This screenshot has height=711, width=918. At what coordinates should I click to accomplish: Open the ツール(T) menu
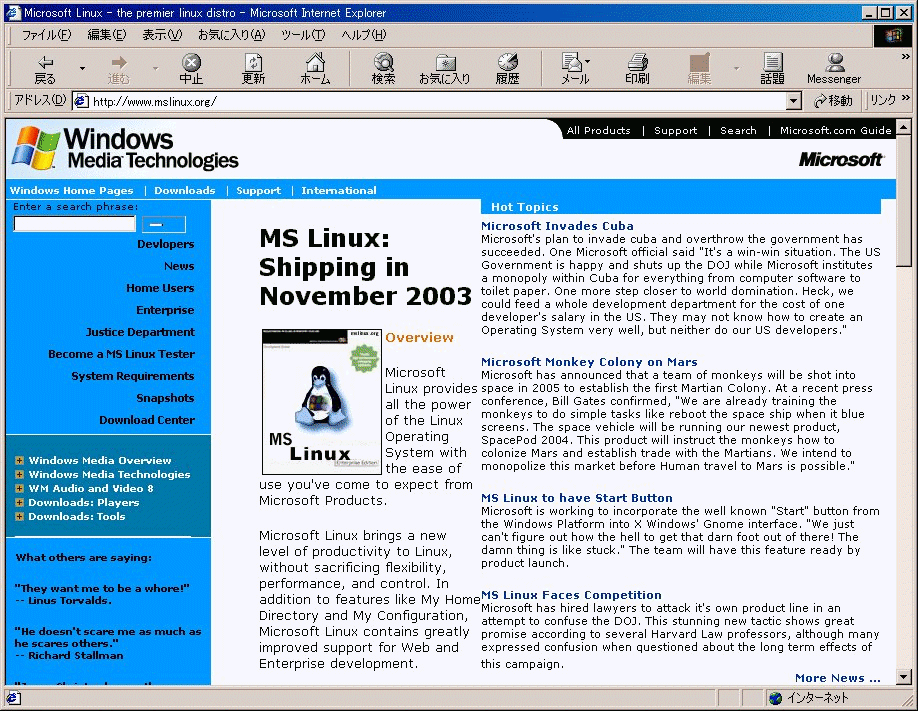(303, 35)
